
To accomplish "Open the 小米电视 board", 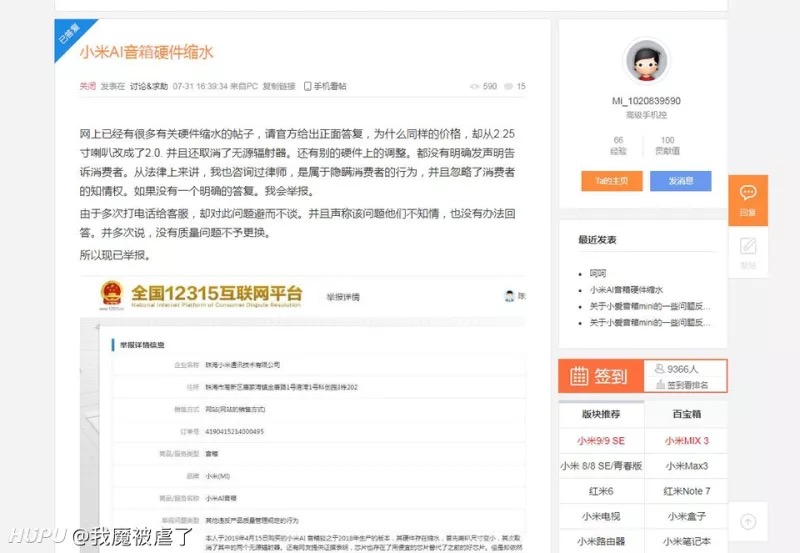I will click(601, 516).
